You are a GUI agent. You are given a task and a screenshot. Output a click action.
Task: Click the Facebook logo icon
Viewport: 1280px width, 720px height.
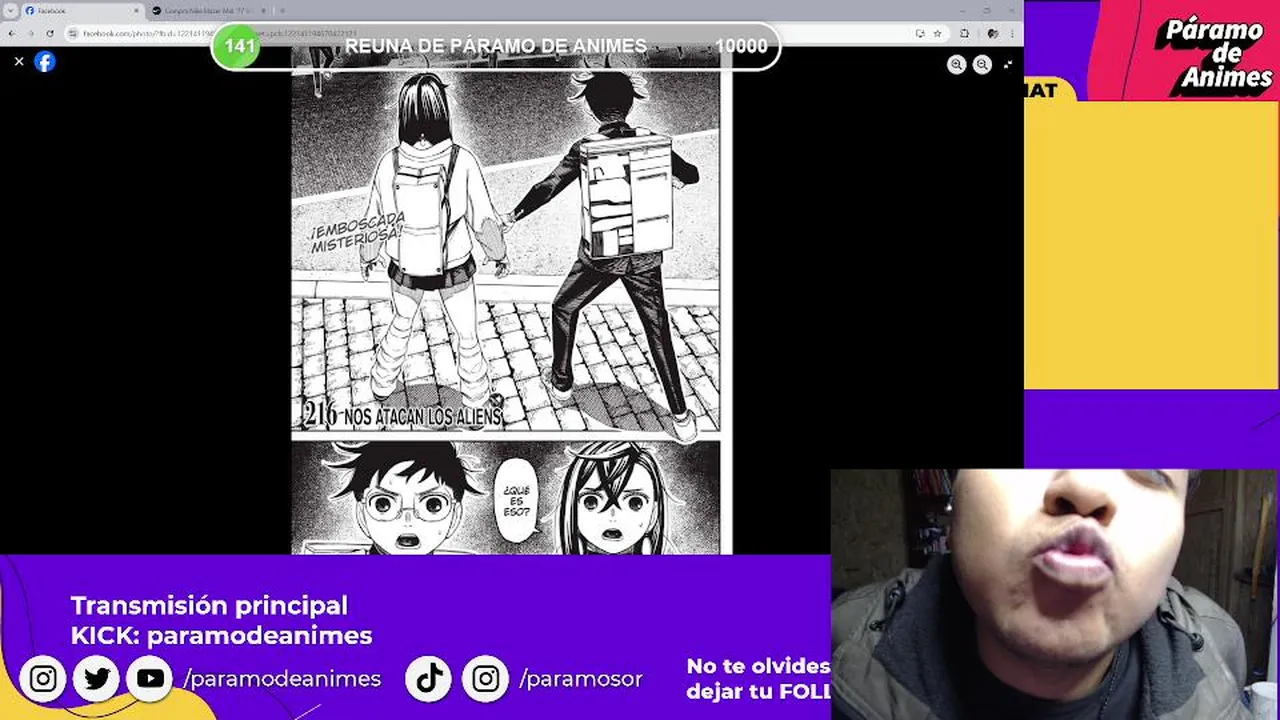45,61
